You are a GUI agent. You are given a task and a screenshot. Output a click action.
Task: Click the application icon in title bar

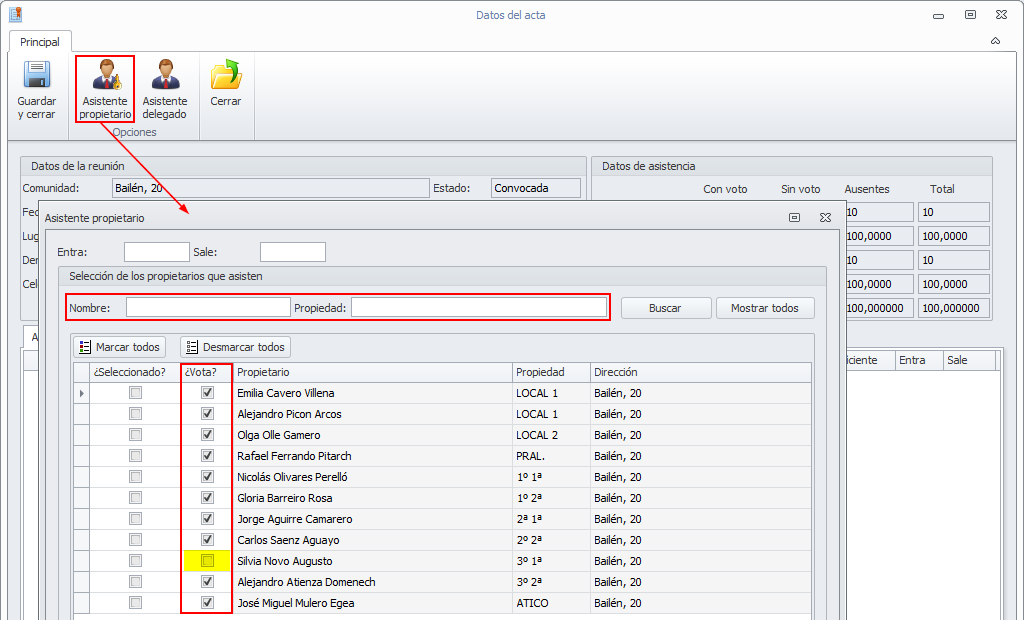click(16, 14)
